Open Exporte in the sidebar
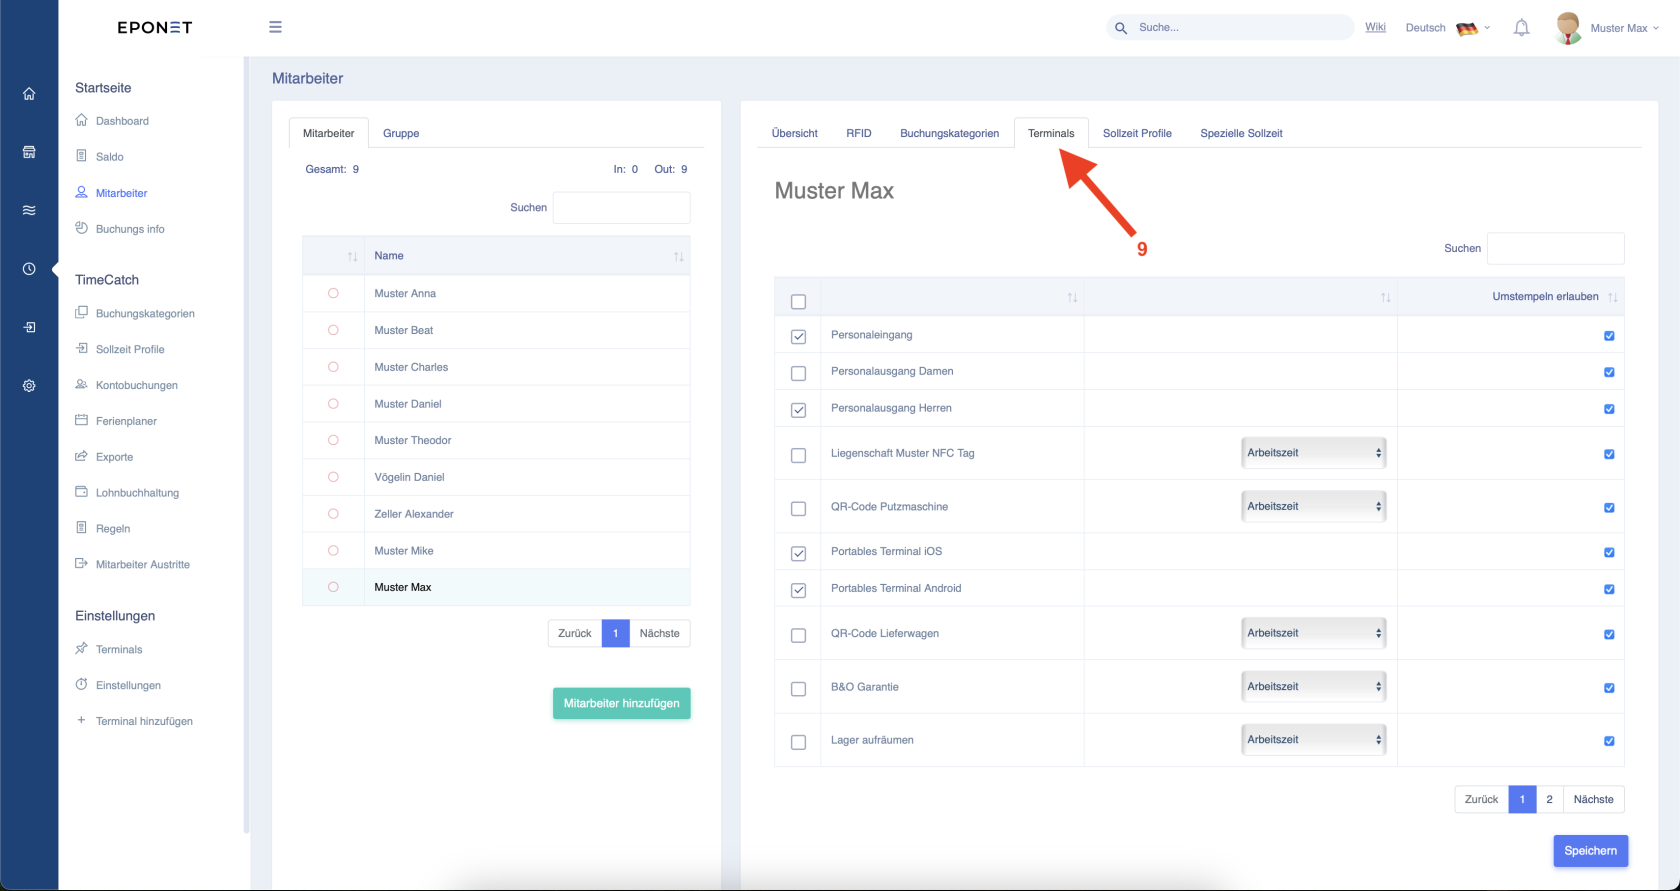The width and height of the screenshot is (1680, 891). coord(114,457)
